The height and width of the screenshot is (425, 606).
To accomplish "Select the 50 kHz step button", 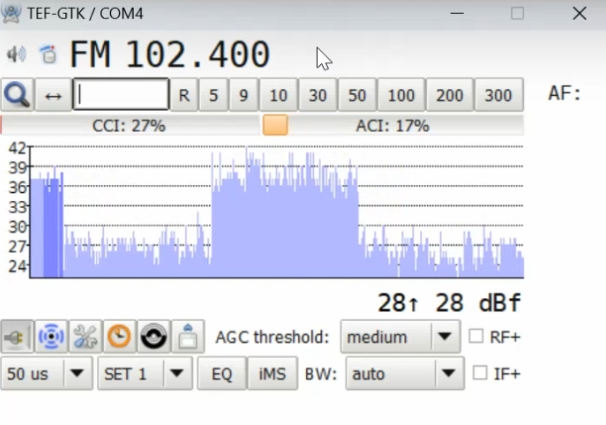I will 357,95.
